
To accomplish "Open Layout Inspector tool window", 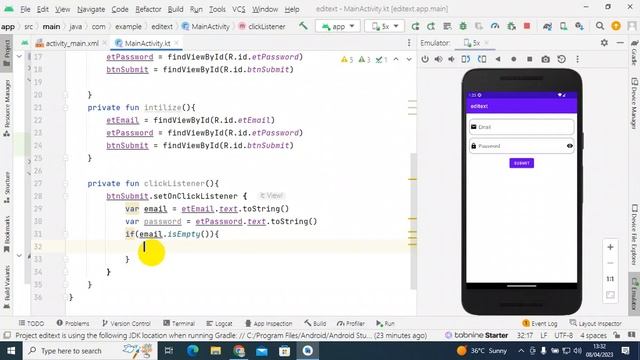I will click(x=596, y=323).
